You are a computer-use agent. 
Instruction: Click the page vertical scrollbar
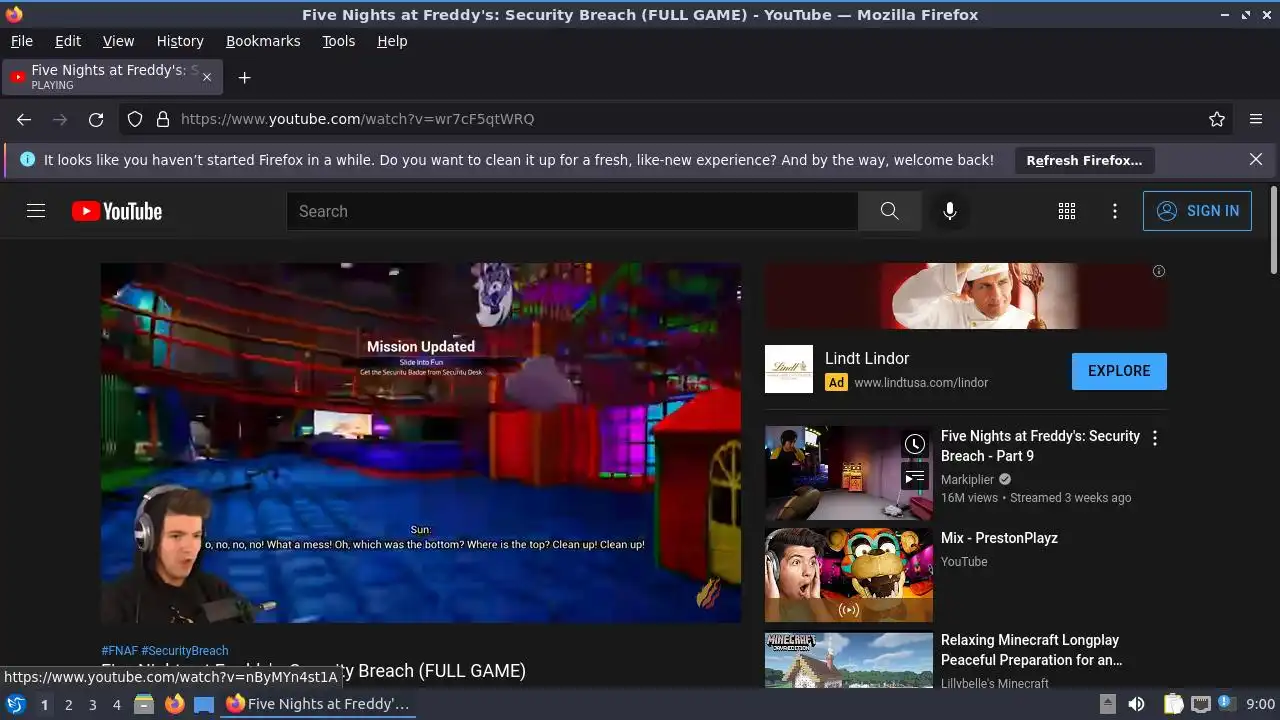coord(1273,230)
